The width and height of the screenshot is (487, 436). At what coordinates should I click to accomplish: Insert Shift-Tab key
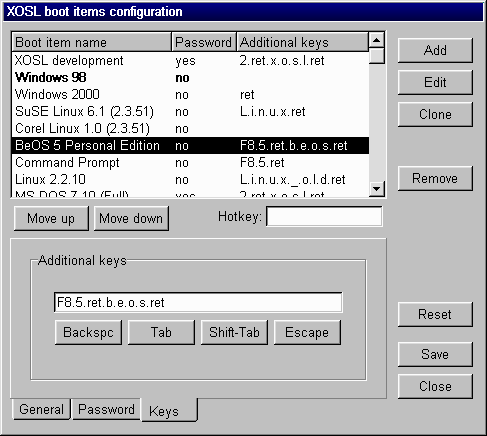(x=234, y=332)
